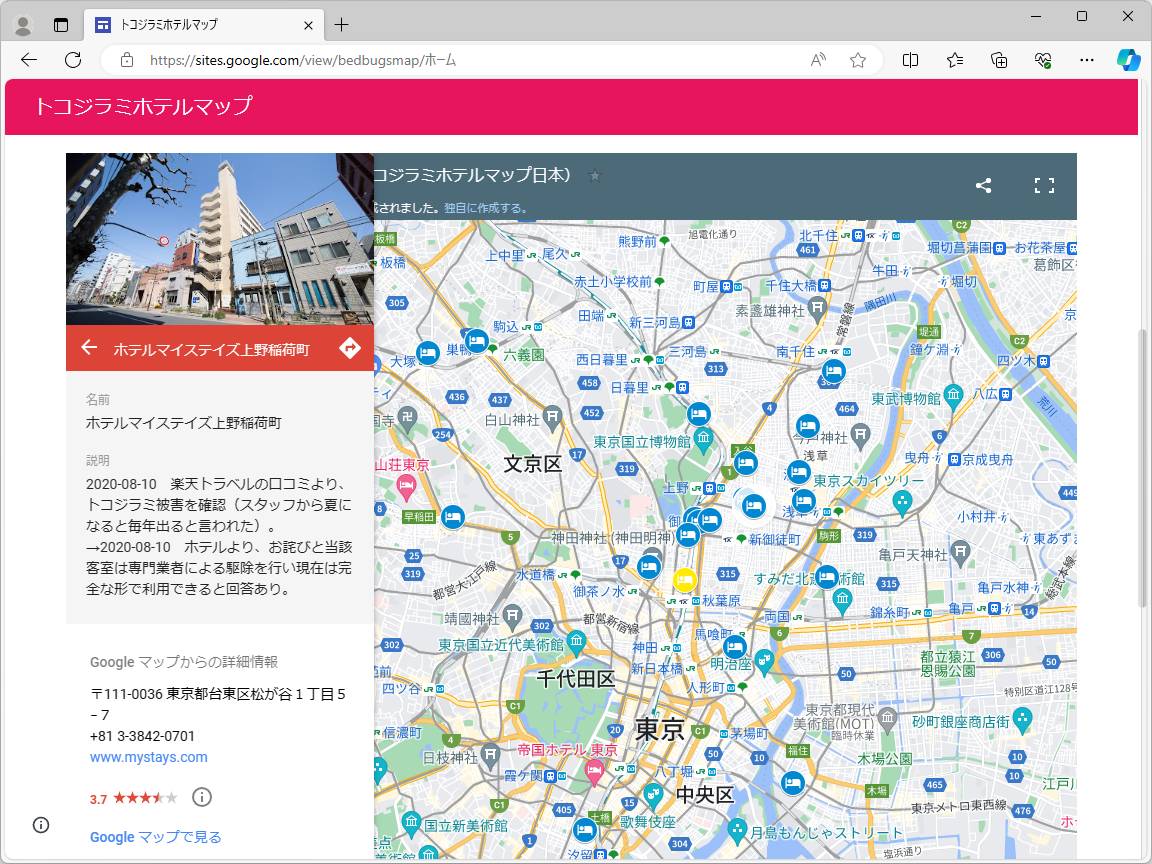Image resolution: width=1152 pixels, height=864 pixels.
Task: Reload the page with the refresh icon
Action: point(72,60)
